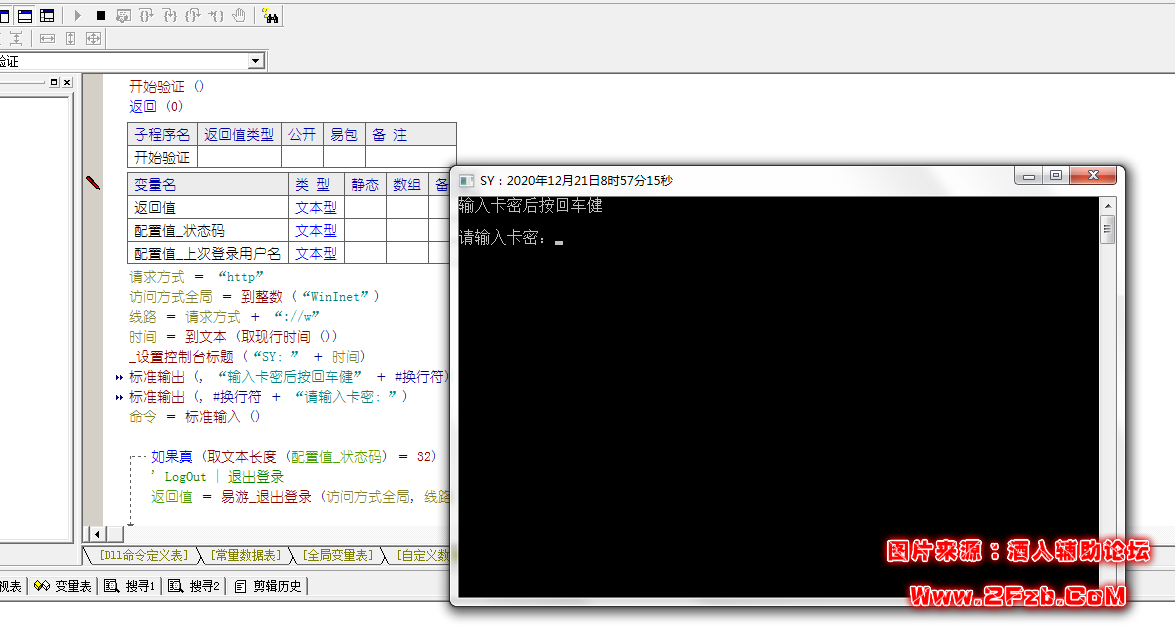Click the hand breakpoint icon in toolbar

point(239,15)
